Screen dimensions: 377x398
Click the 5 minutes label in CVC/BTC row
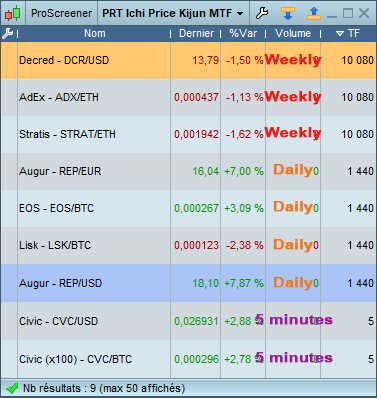tap(294, 358)
